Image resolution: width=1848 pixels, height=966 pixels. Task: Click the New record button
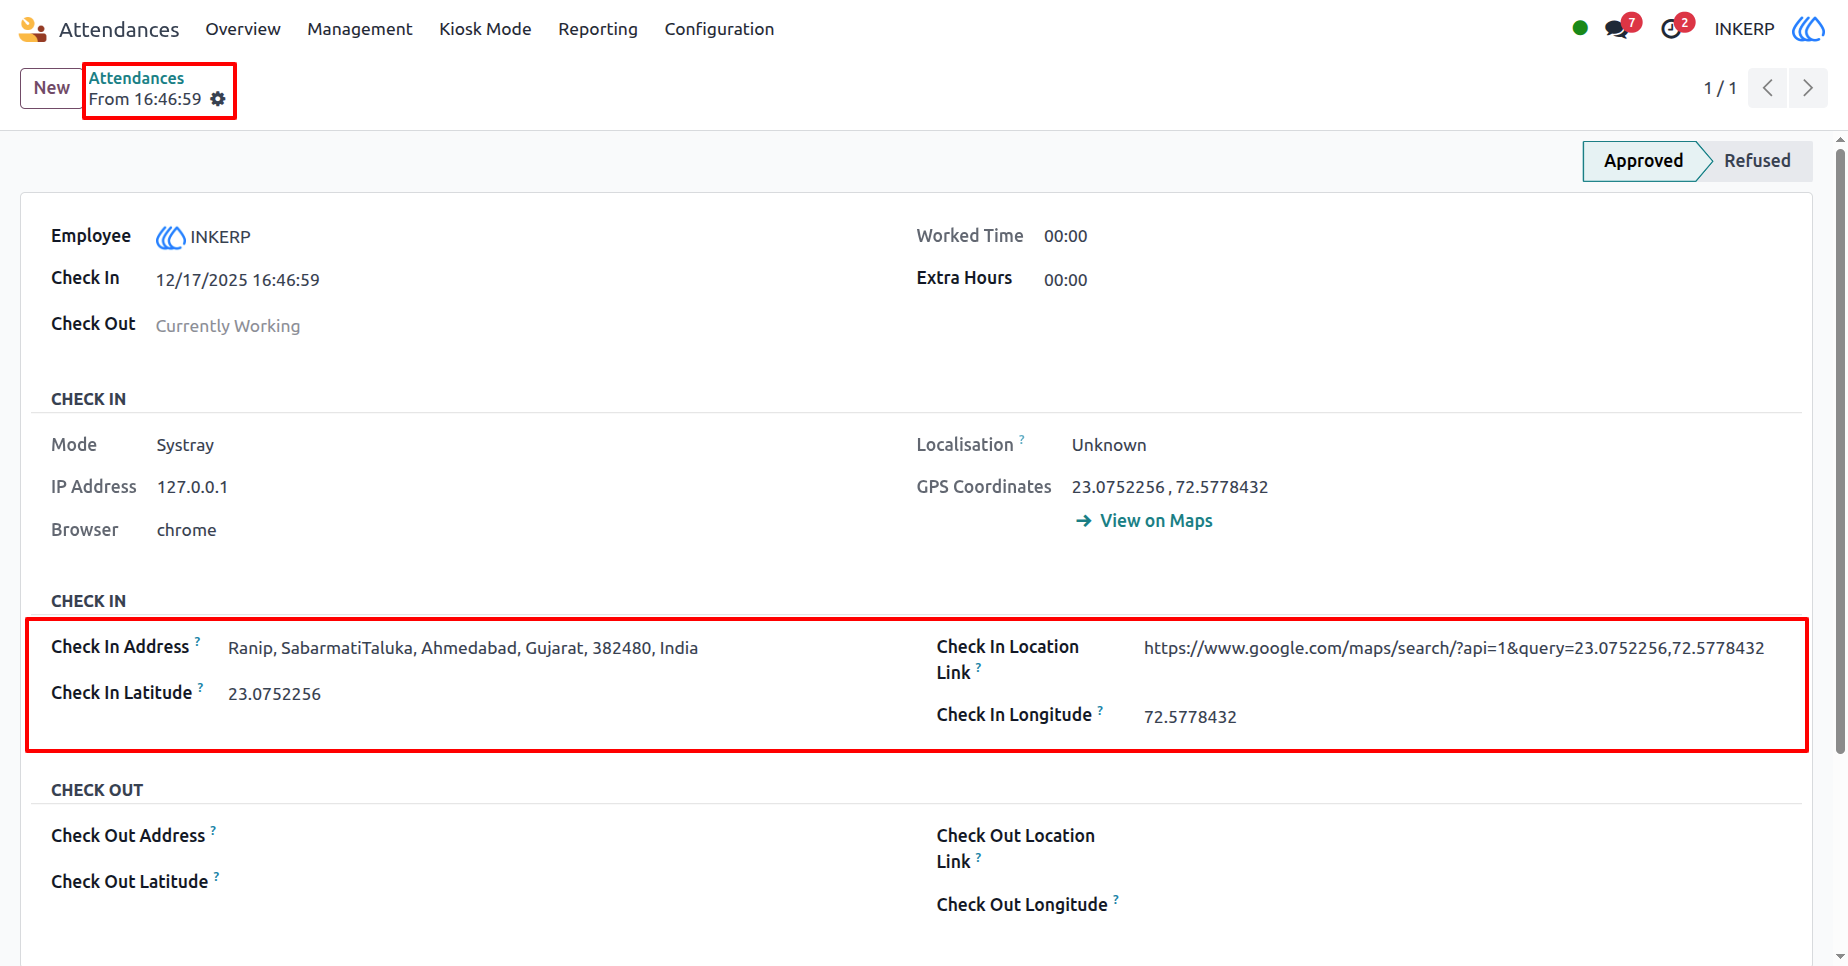coord(52,88)
